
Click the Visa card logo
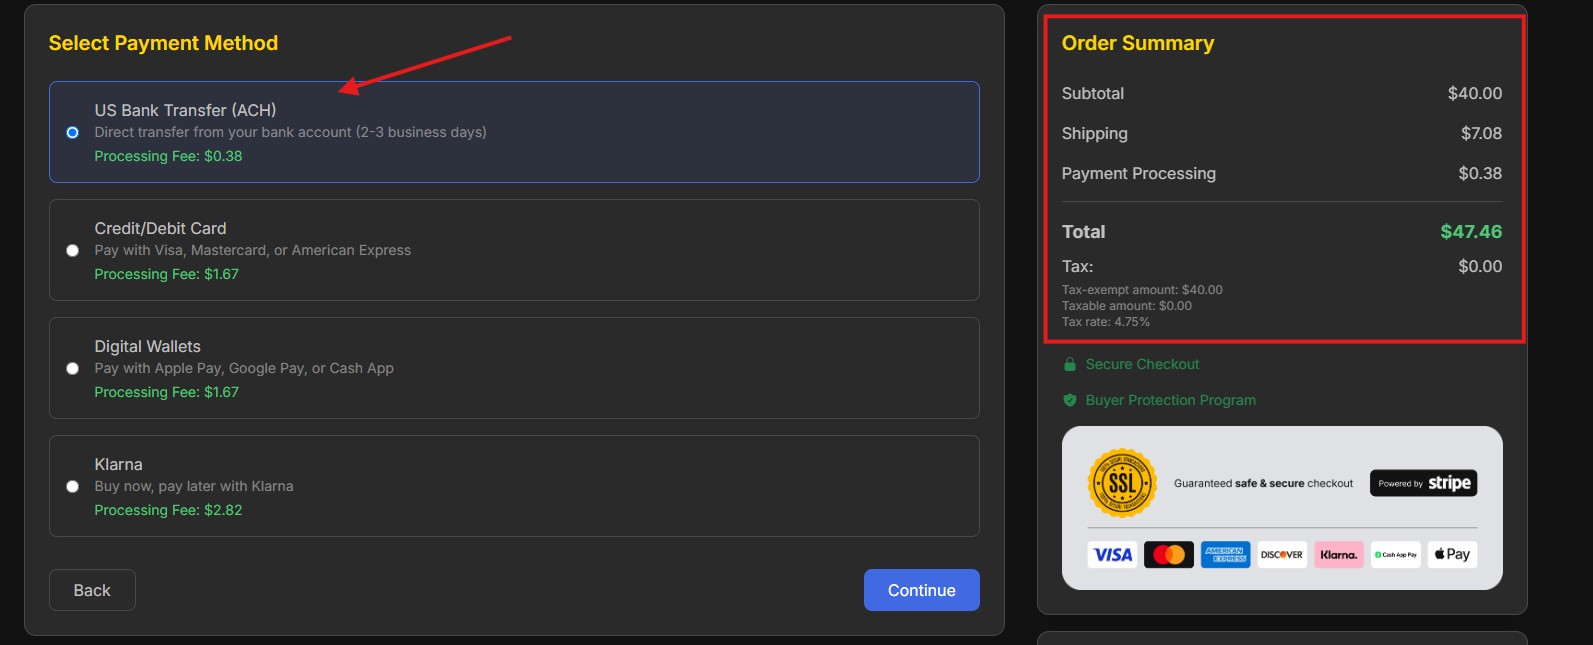tap(1112, 554)
